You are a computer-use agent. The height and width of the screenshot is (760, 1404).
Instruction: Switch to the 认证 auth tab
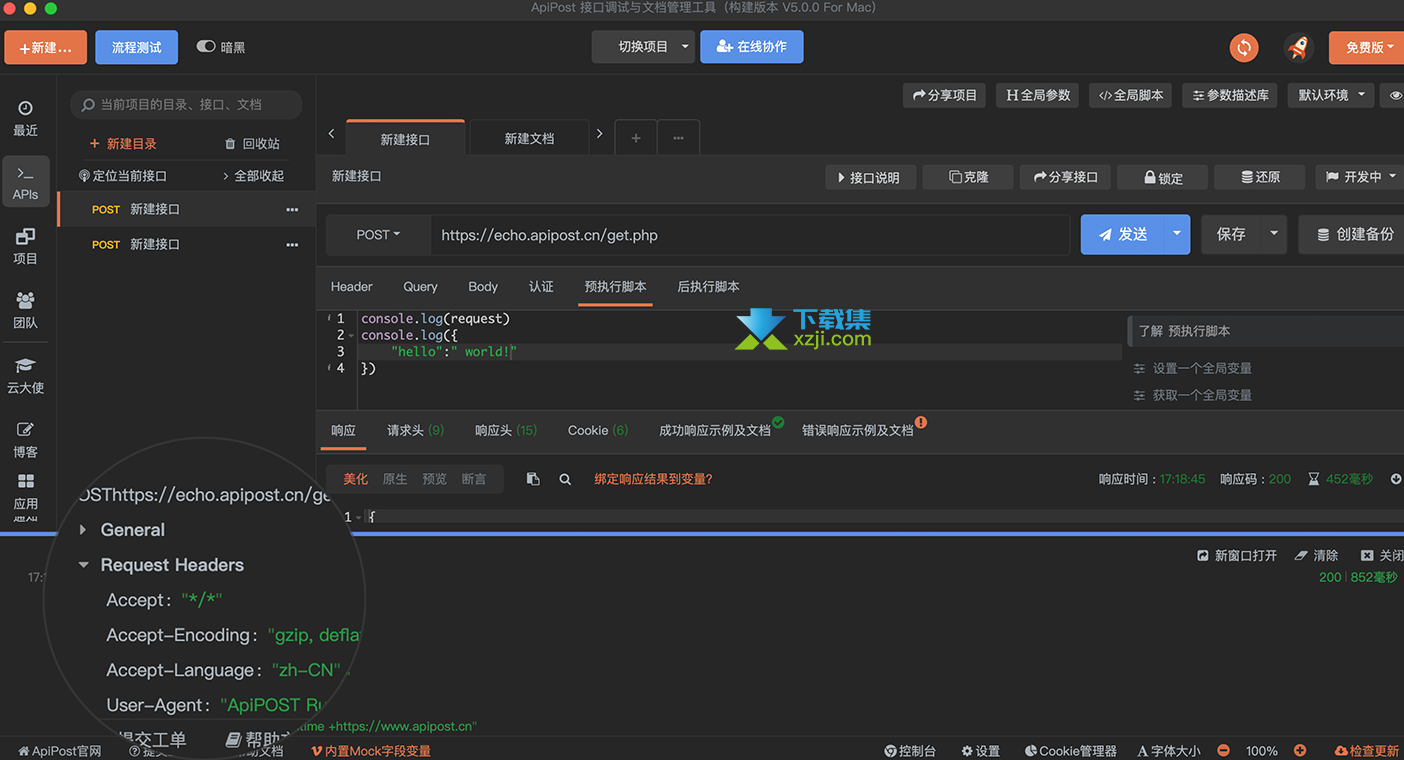[x=541, y=287]
